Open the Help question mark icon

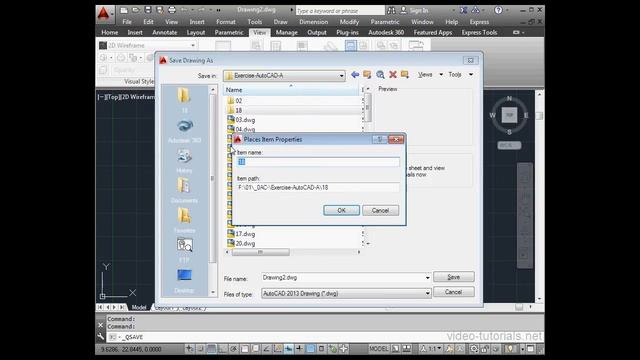tap(498, 10)
